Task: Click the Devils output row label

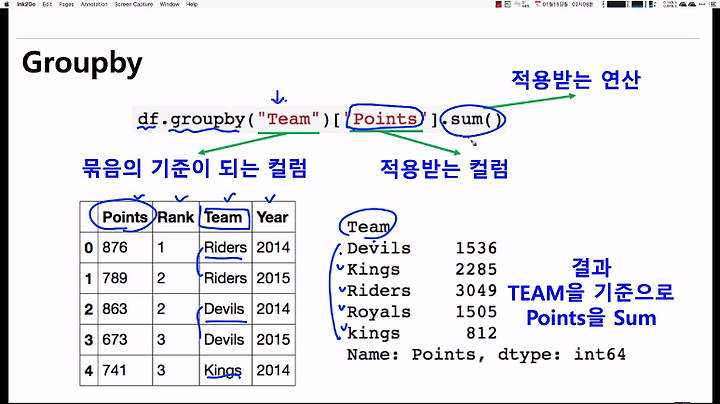Action: coord(379,248)
